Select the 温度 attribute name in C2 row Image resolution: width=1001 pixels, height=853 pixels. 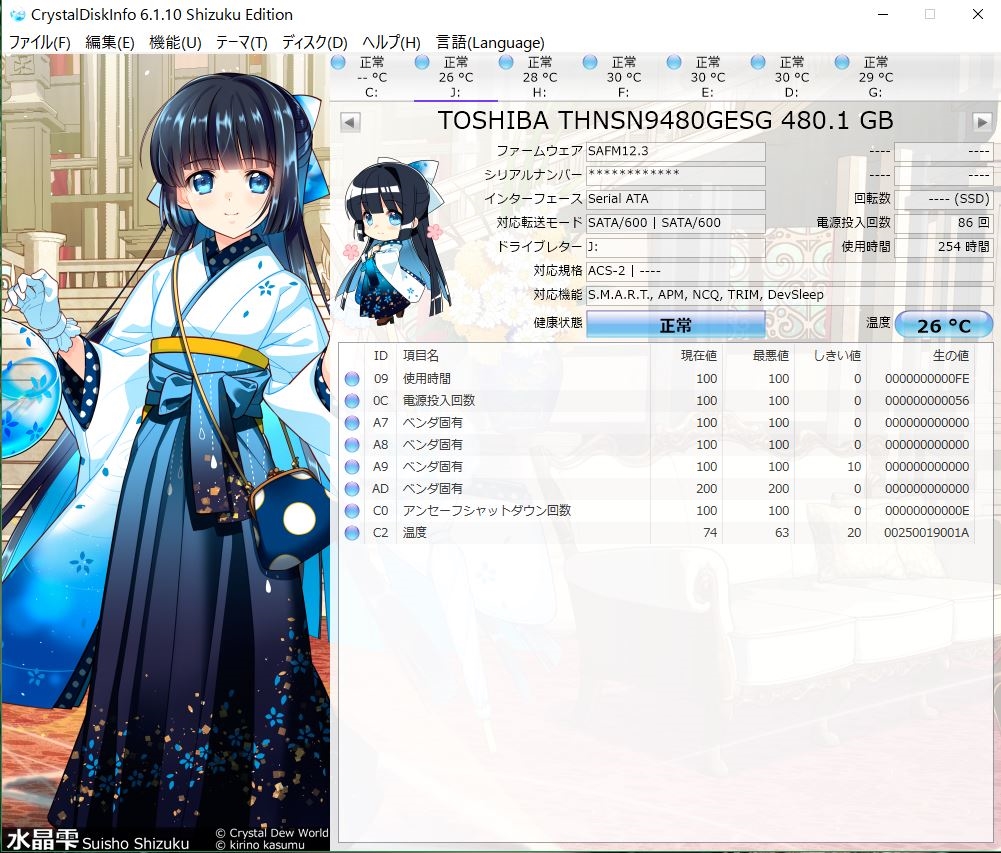[x=414, y=533]
